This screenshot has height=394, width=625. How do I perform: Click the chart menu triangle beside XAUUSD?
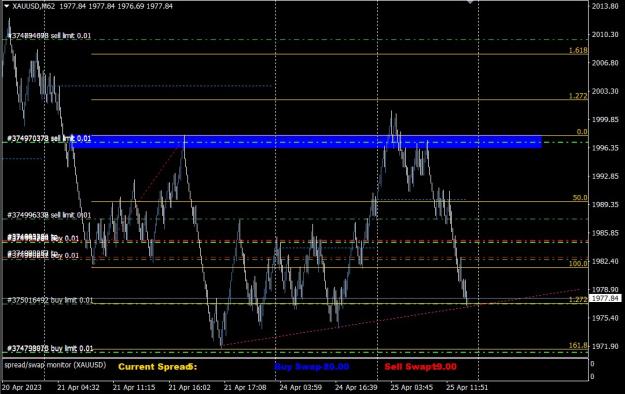(x=6, y=6)
